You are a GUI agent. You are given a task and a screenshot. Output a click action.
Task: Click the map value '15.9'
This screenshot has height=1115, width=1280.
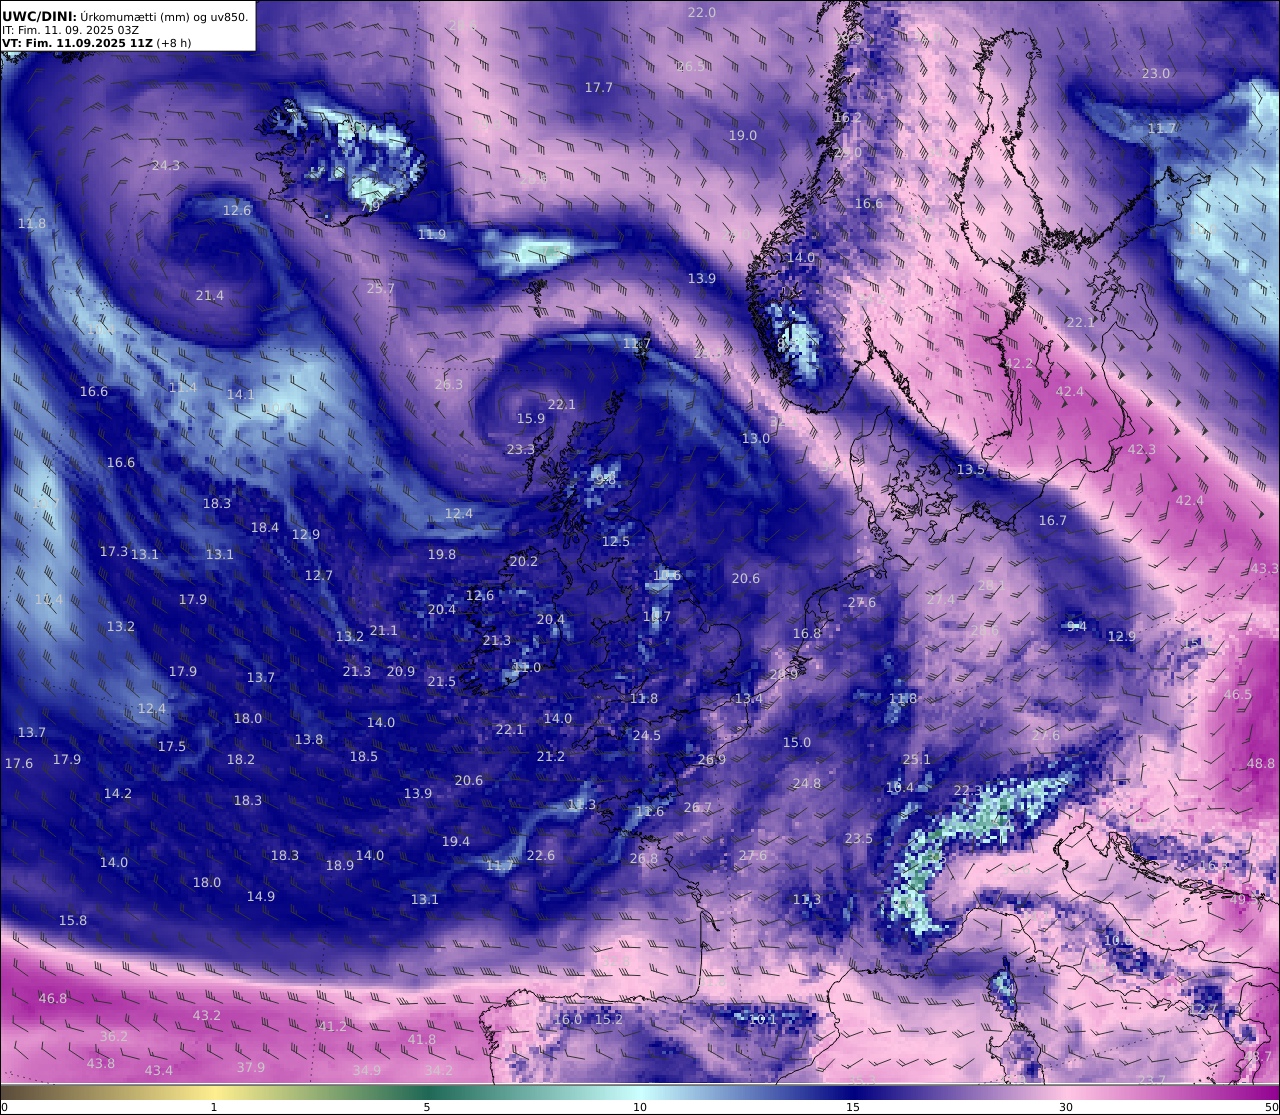[531, 418]
